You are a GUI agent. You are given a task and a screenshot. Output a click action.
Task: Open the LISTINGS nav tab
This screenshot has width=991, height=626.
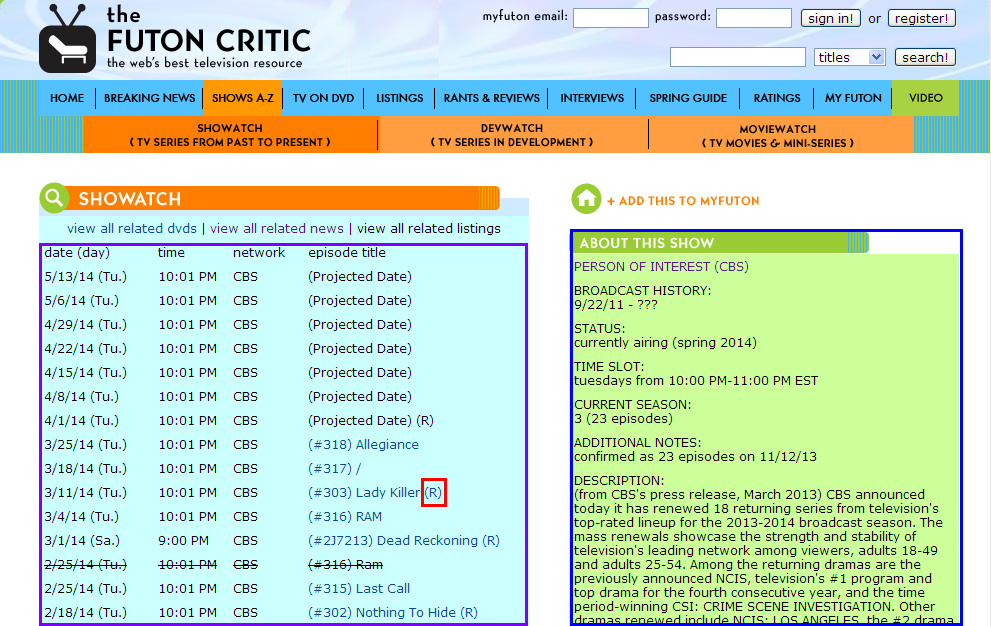[399, 98]
